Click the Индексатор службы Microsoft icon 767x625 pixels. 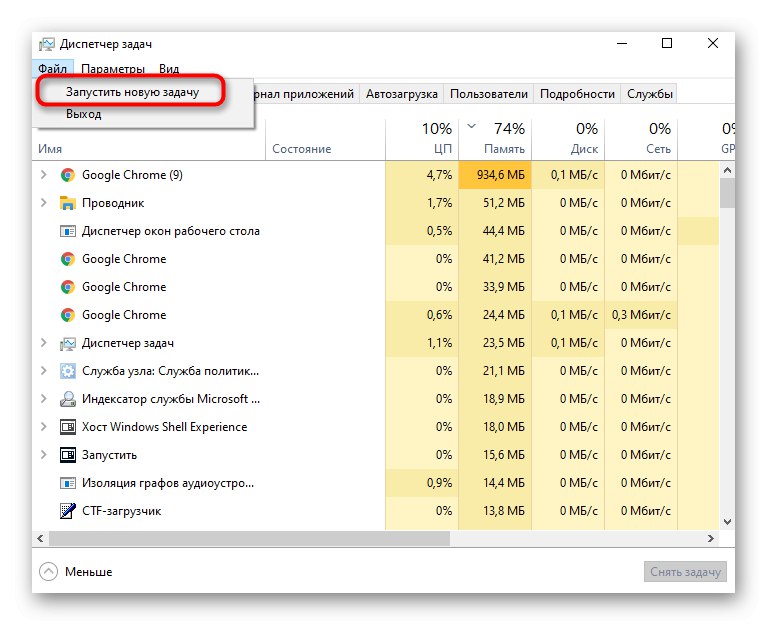(68, 399)
